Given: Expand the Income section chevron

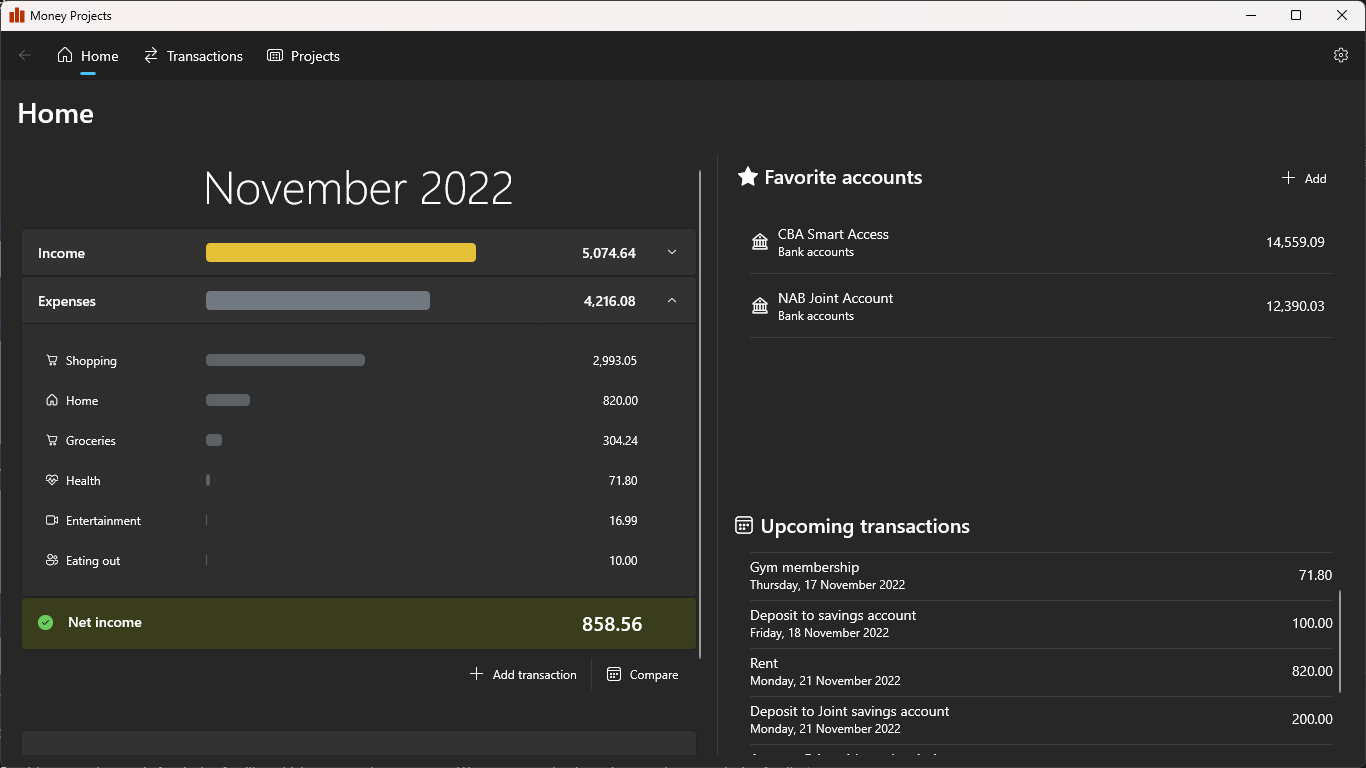Looking at the screenshot, I should (672, 253).
